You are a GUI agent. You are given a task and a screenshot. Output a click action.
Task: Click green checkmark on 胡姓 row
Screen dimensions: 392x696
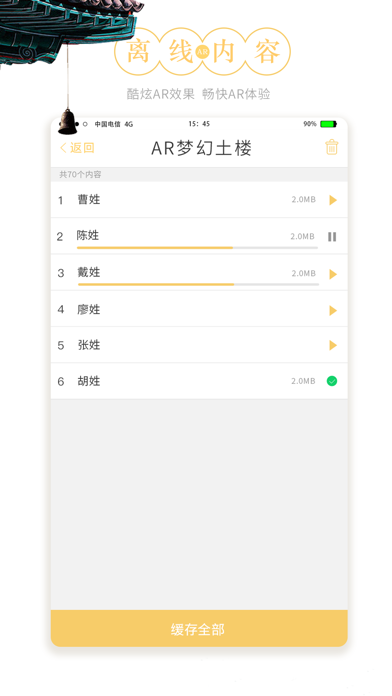coord(332,381)
